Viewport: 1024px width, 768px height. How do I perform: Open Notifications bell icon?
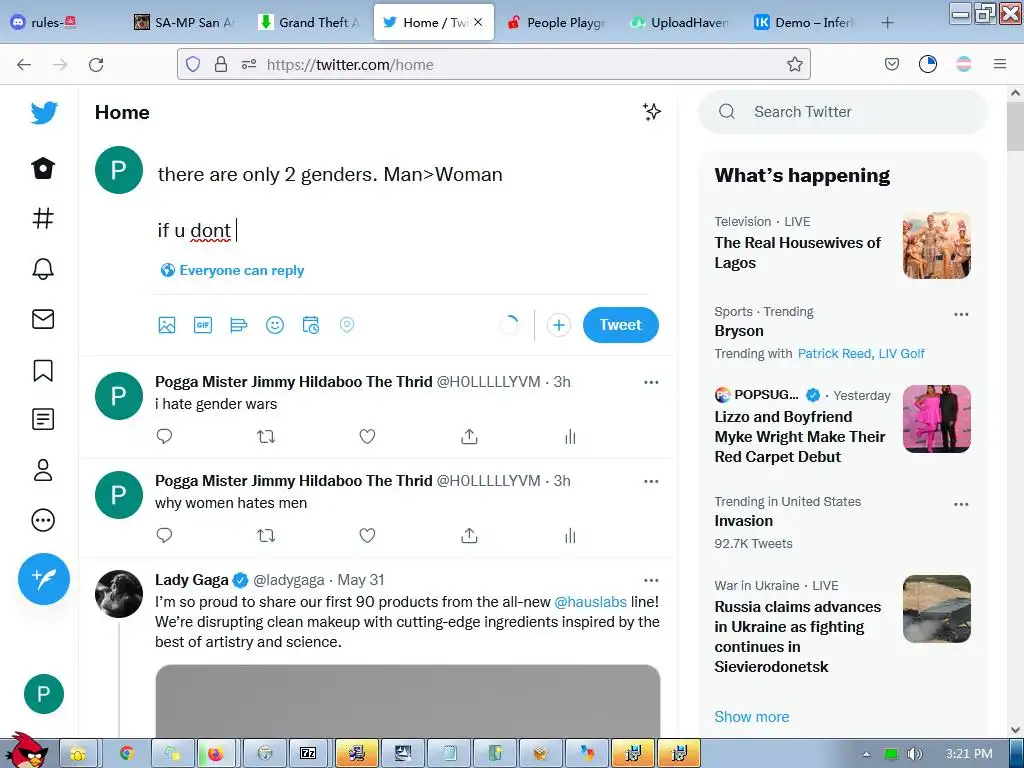point(43,268)
